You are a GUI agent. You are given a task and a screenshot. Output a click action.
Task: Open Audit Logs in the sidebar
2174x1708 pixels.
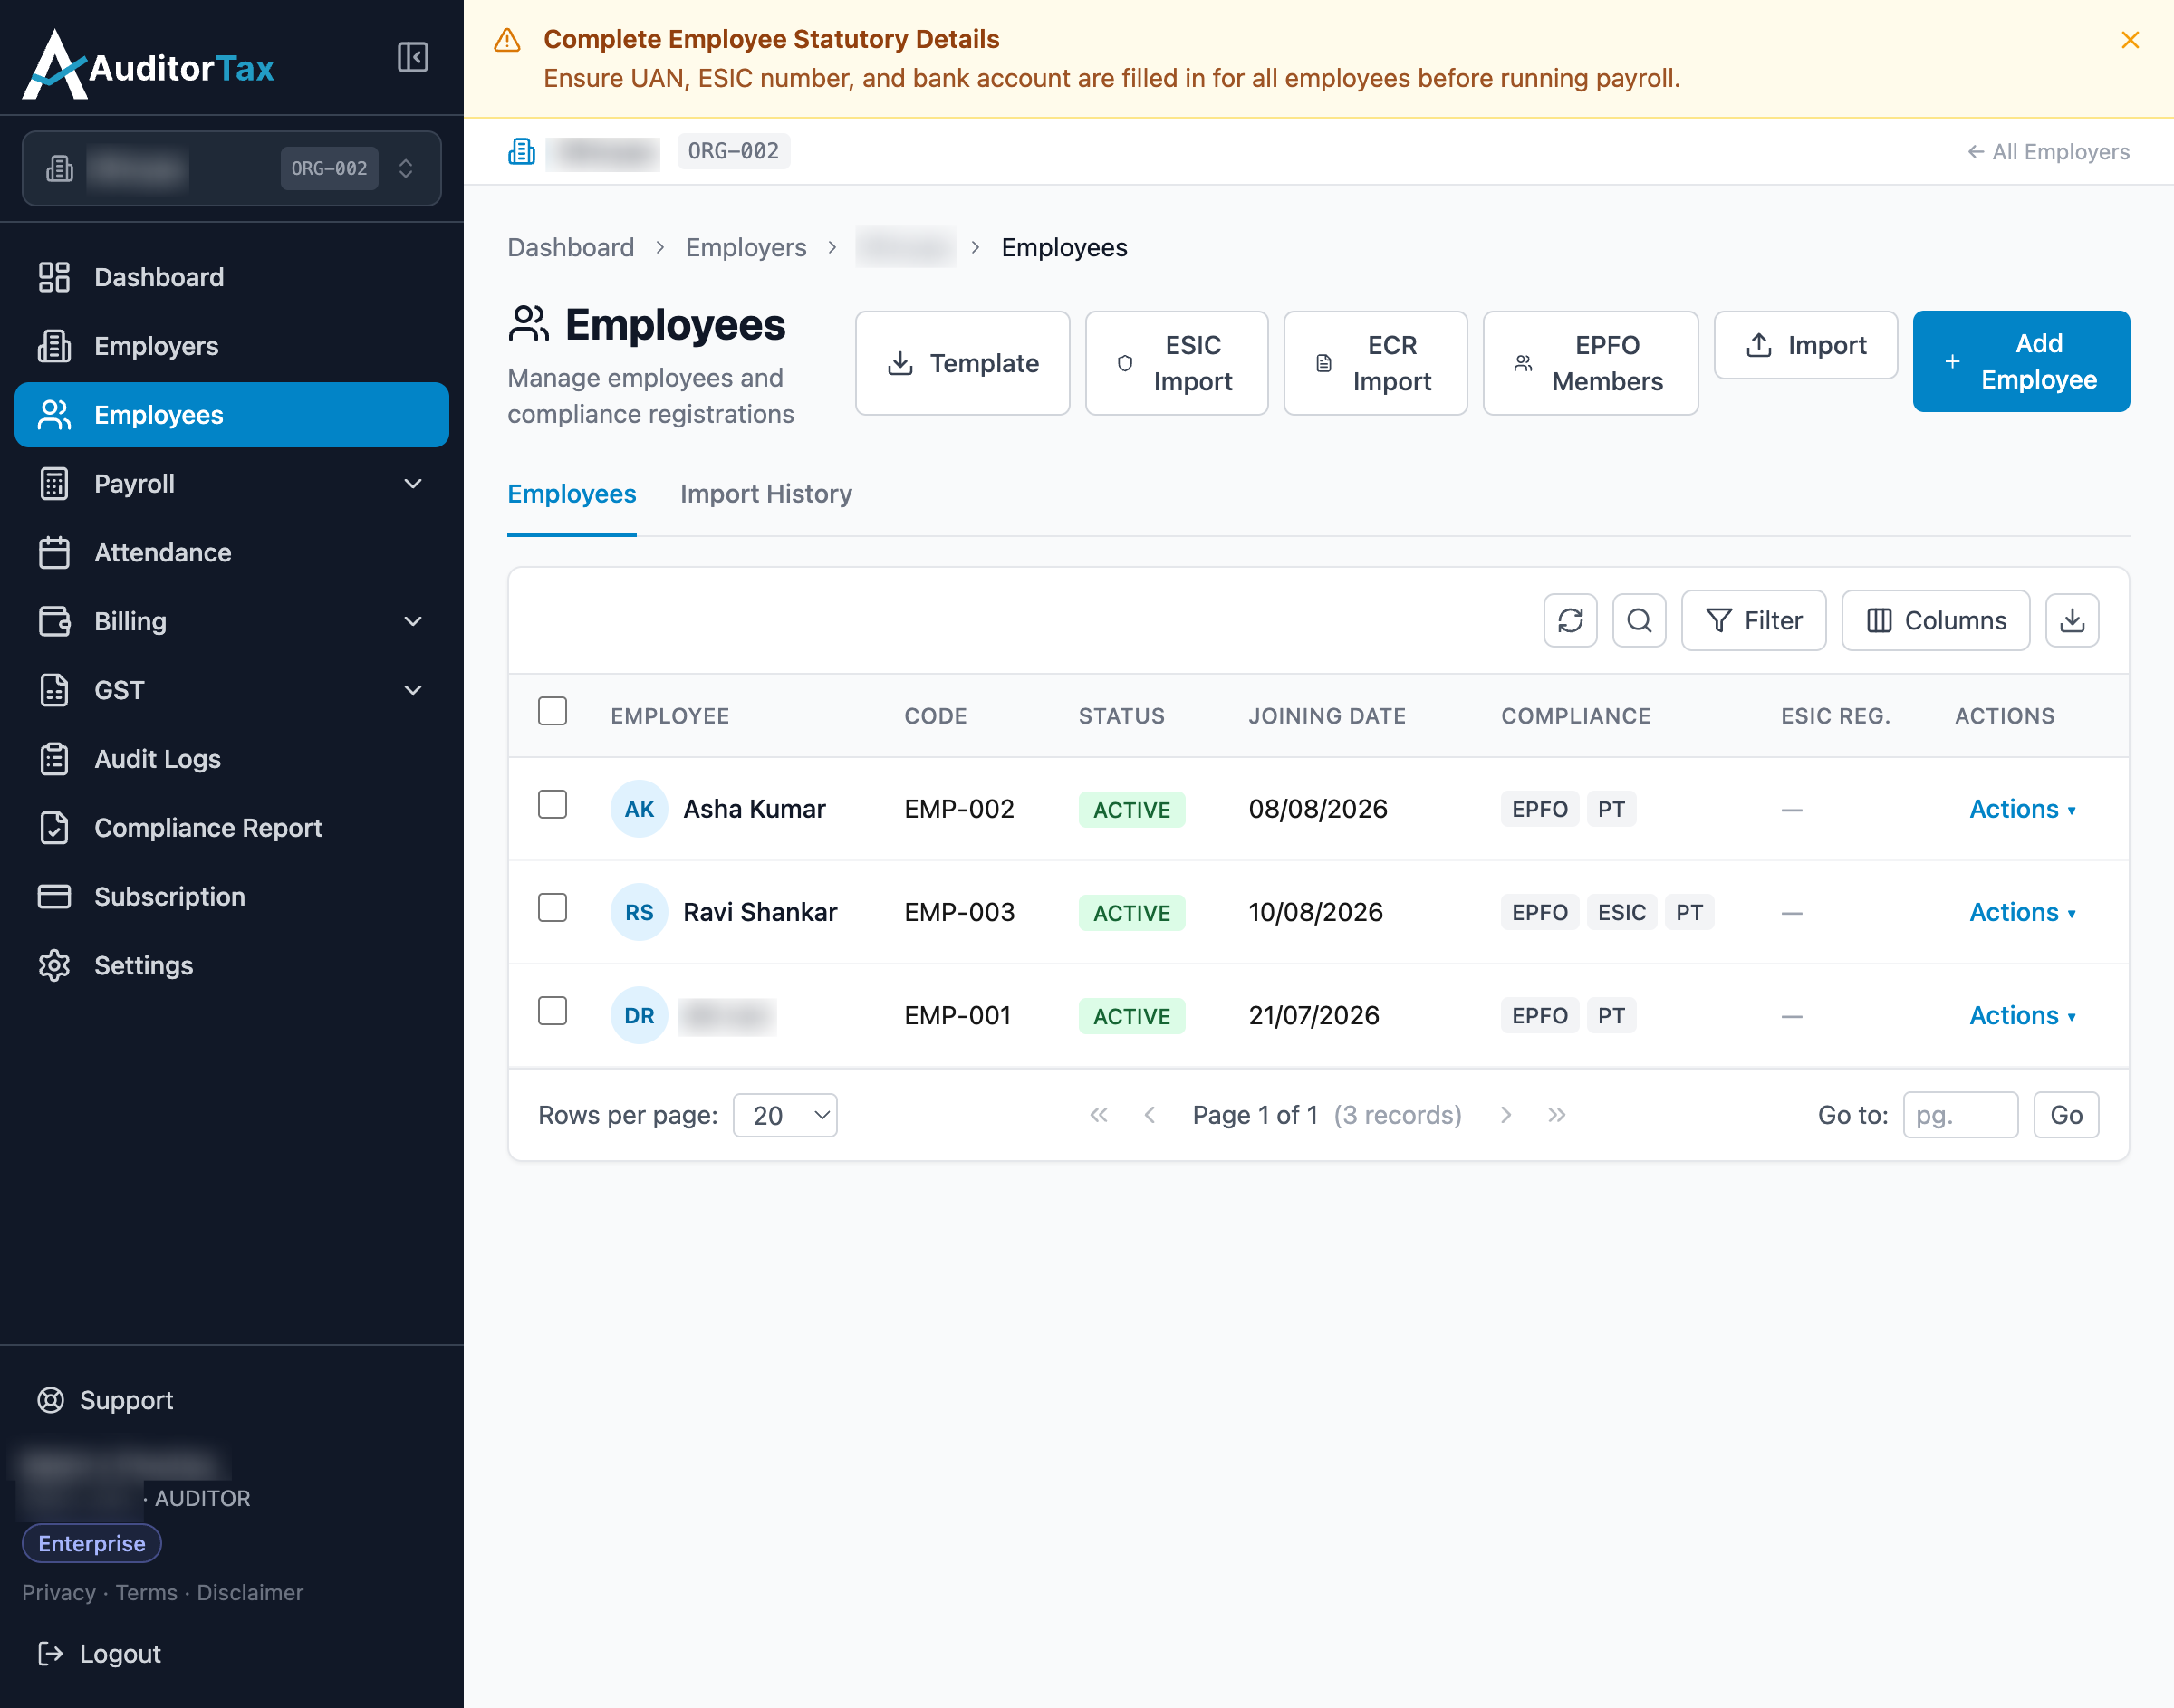pos(231,759)
